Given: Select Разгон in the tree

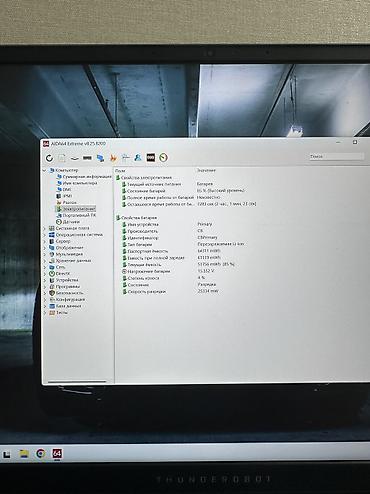Looking at the screenshot, I should pos(66,202).
